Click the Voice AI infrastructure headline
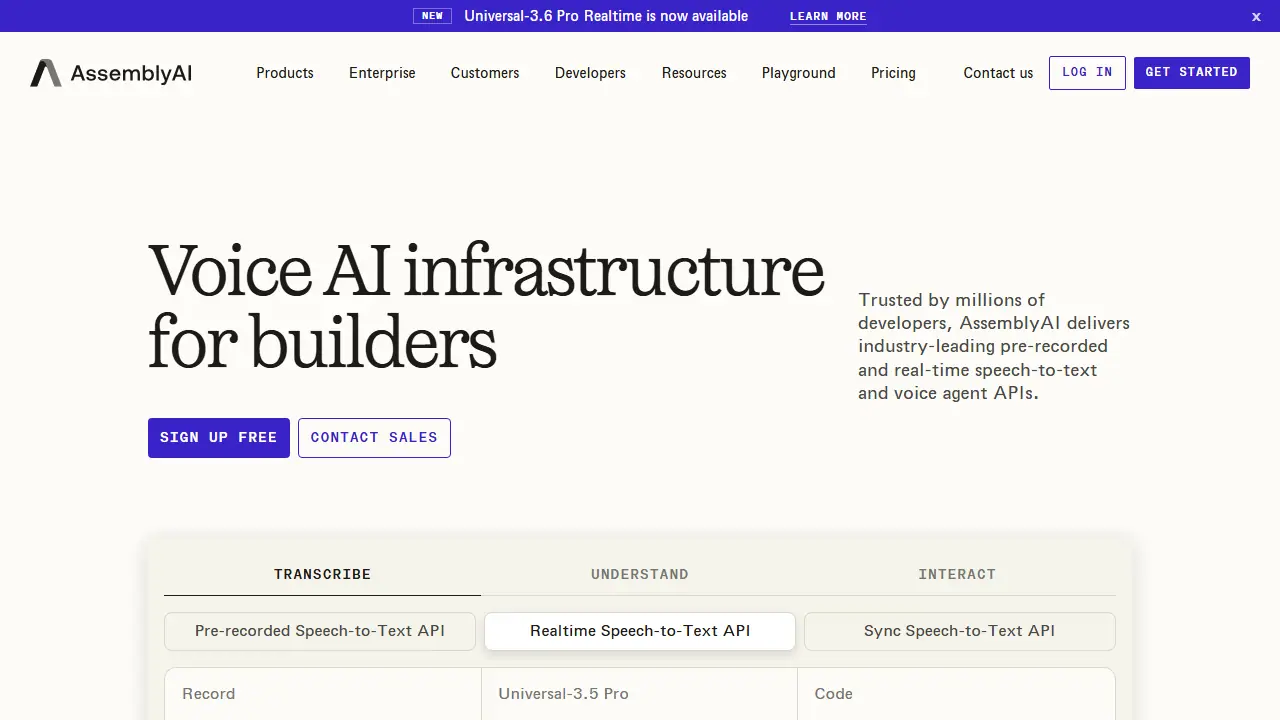The height and width of the screenshot is (720, 1280). point(486,307)
